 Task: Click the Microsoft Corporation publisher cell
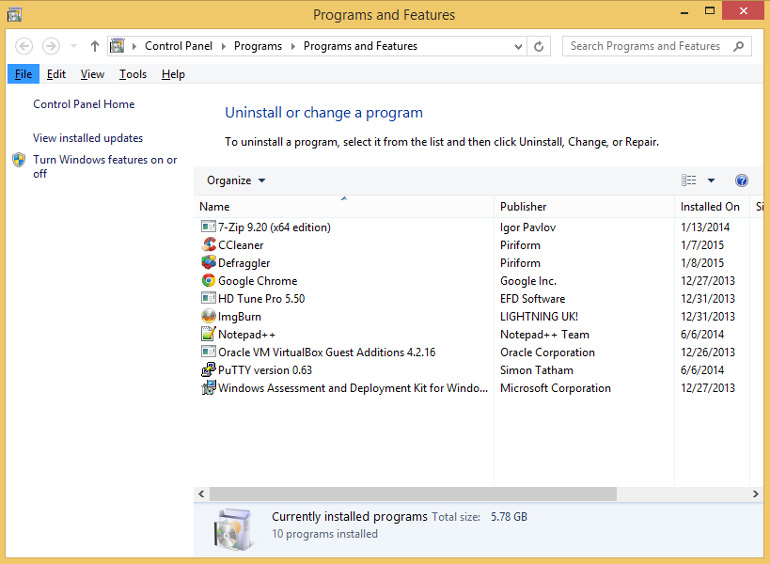pos(555,388)
